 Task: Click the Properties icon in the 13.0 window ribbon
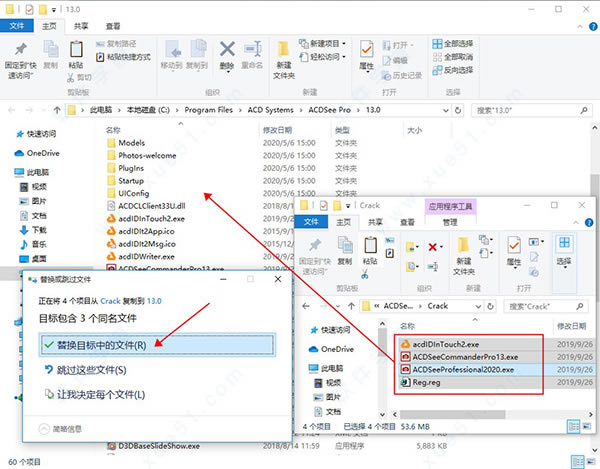(367, 49)
